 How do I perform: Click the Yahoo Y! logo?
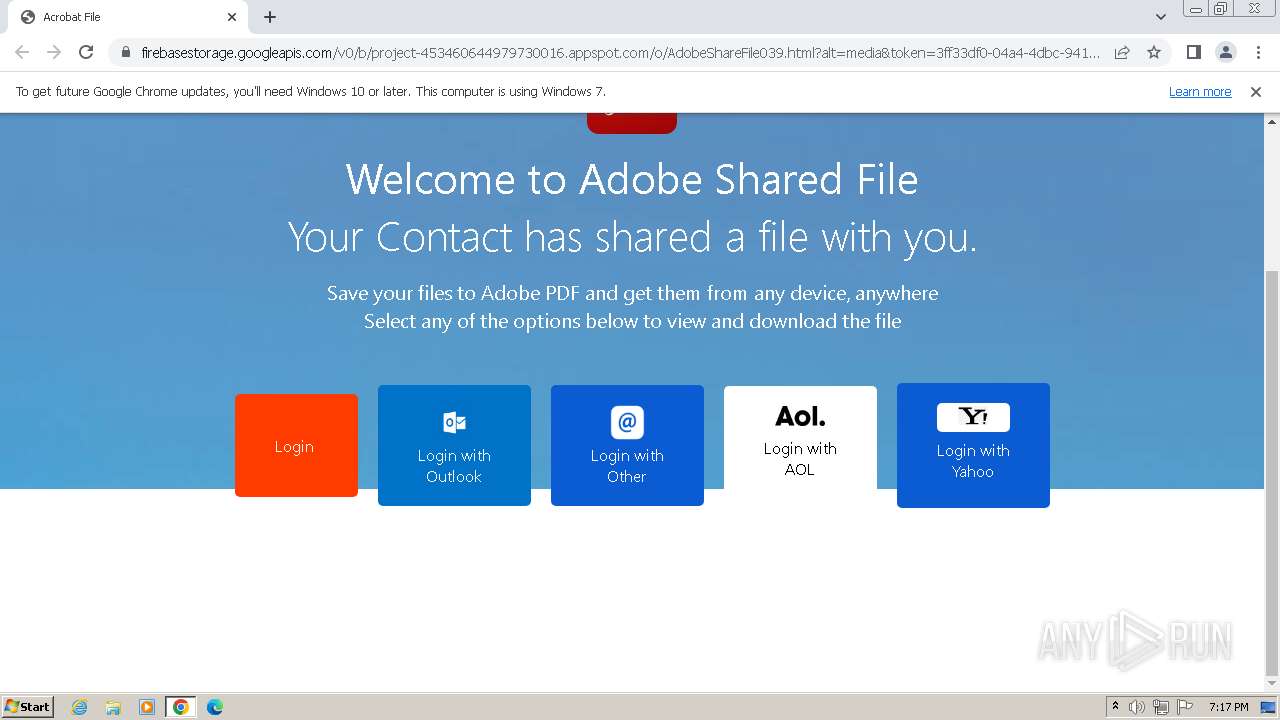[x=973, y=417]
